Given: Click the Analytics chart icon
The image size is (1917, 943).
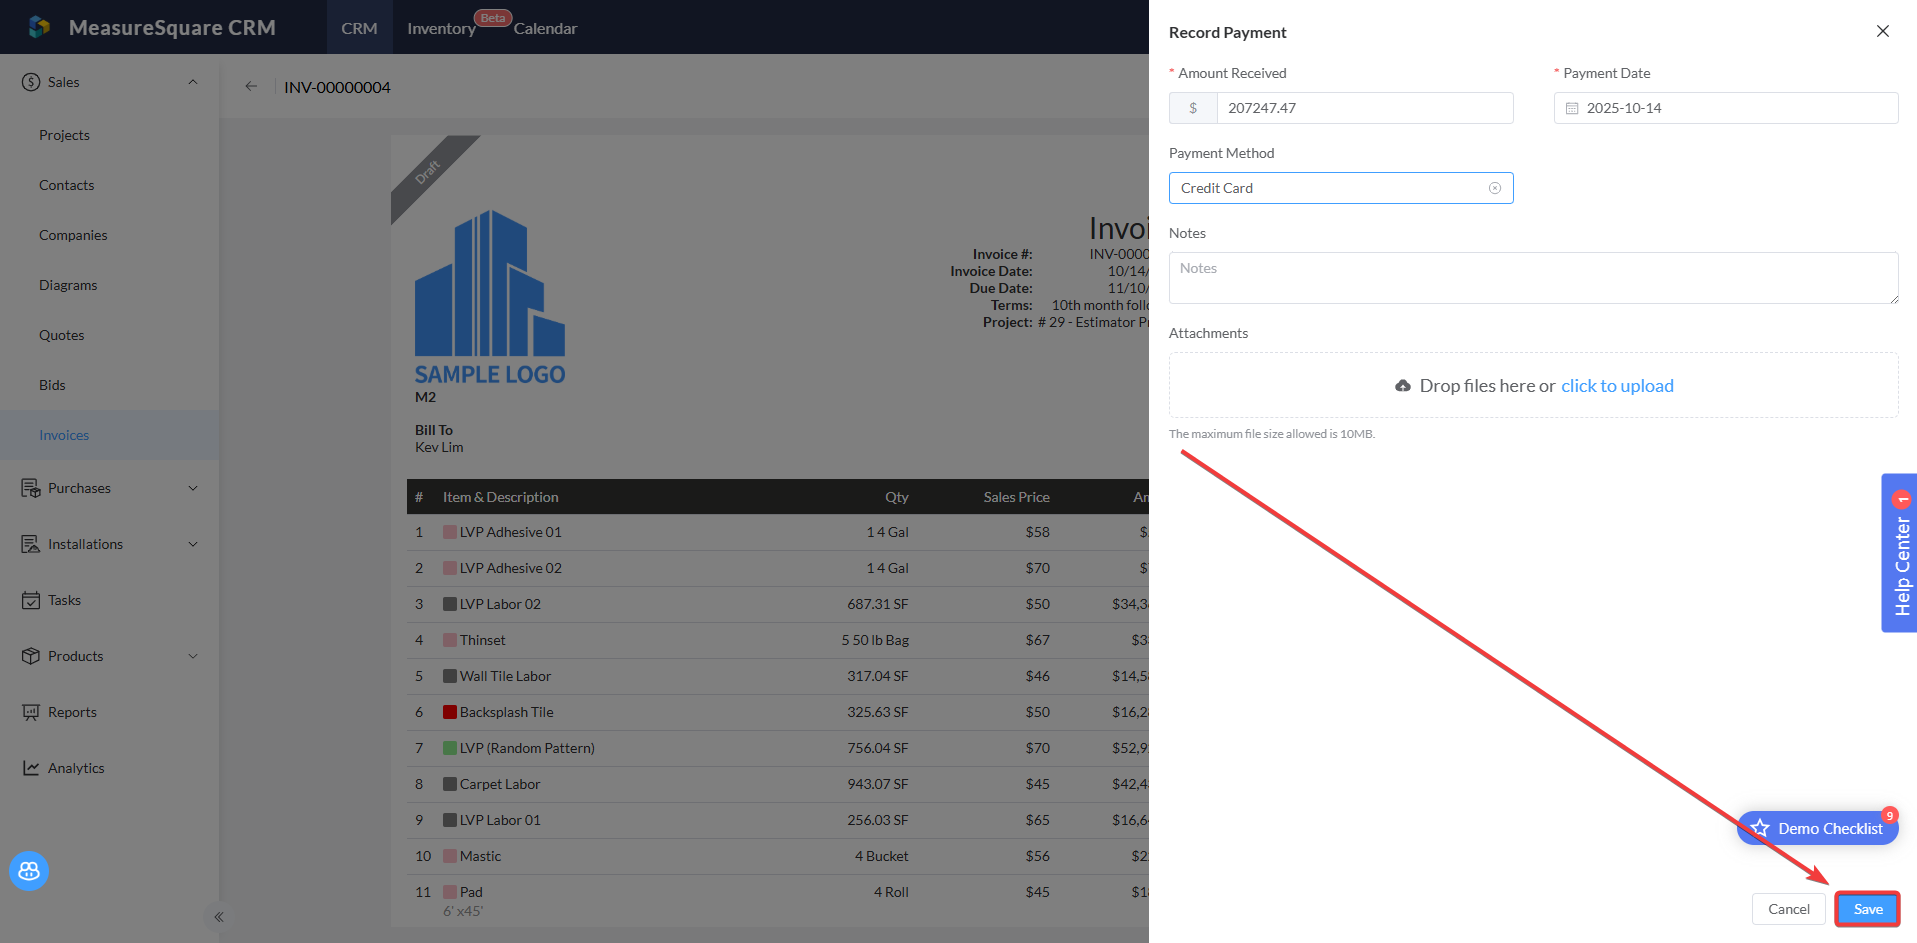Looking at the screenshot, I should point(31,768).
